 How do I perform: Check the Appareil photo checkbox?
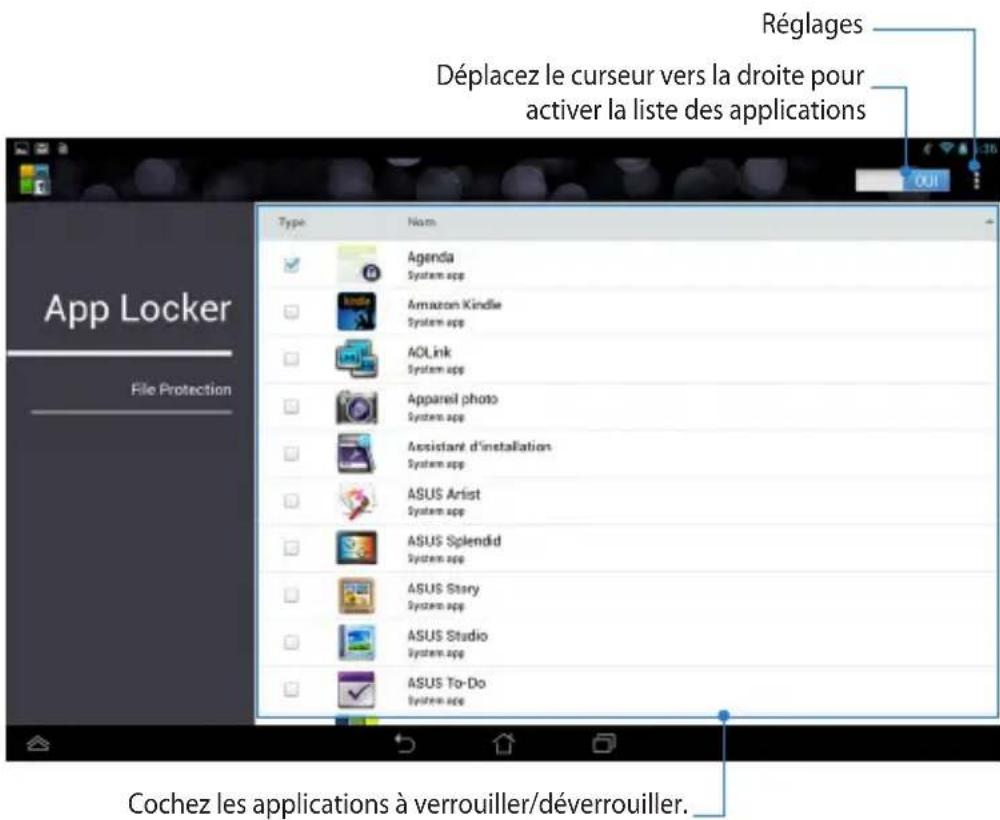pos(291,406)
